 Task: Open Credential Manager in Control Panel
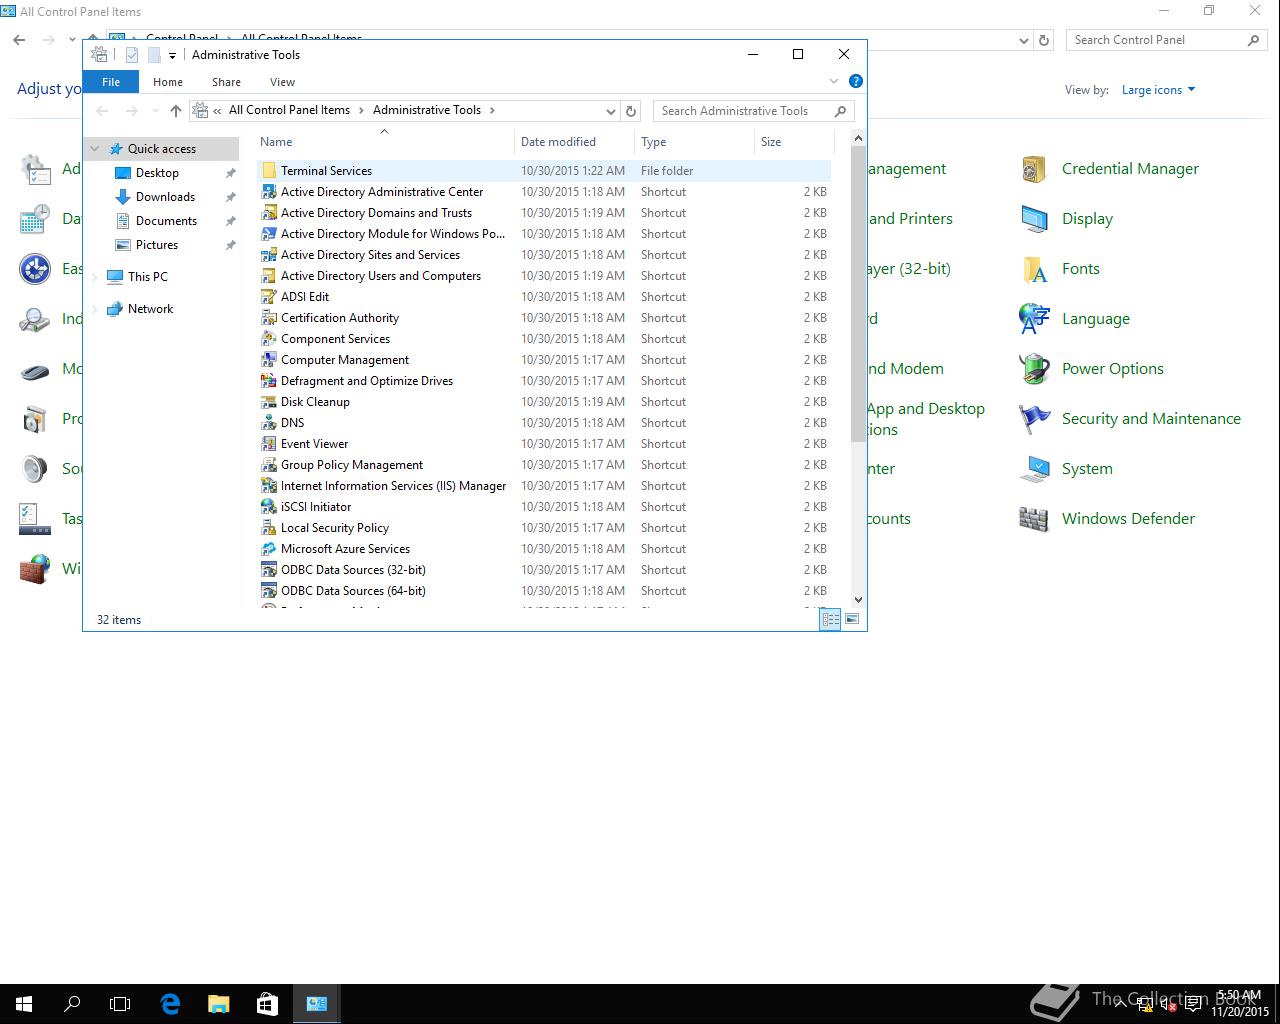coord(1130,169)
